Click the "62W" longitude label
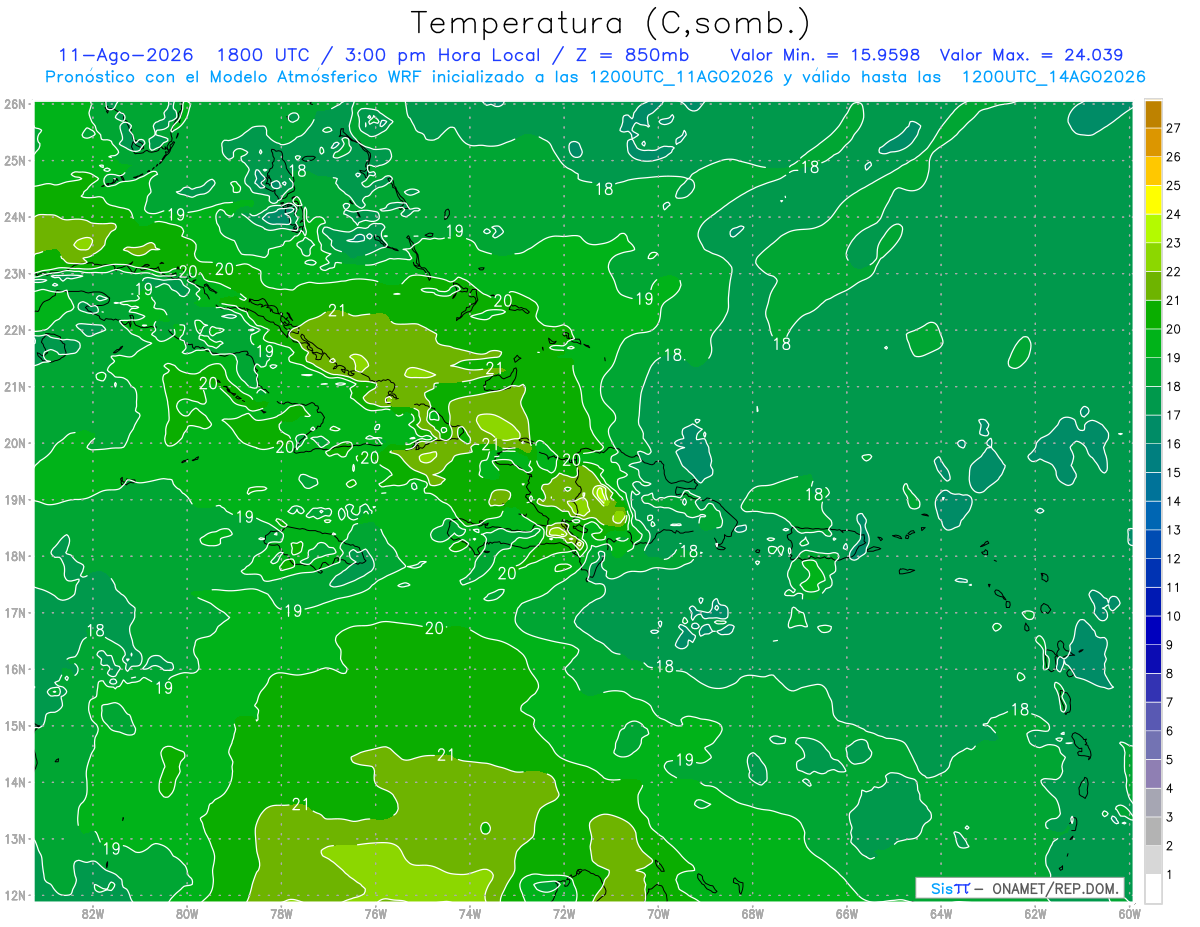This screenshot has height=927, width=1200. (x=1036, y=913)
